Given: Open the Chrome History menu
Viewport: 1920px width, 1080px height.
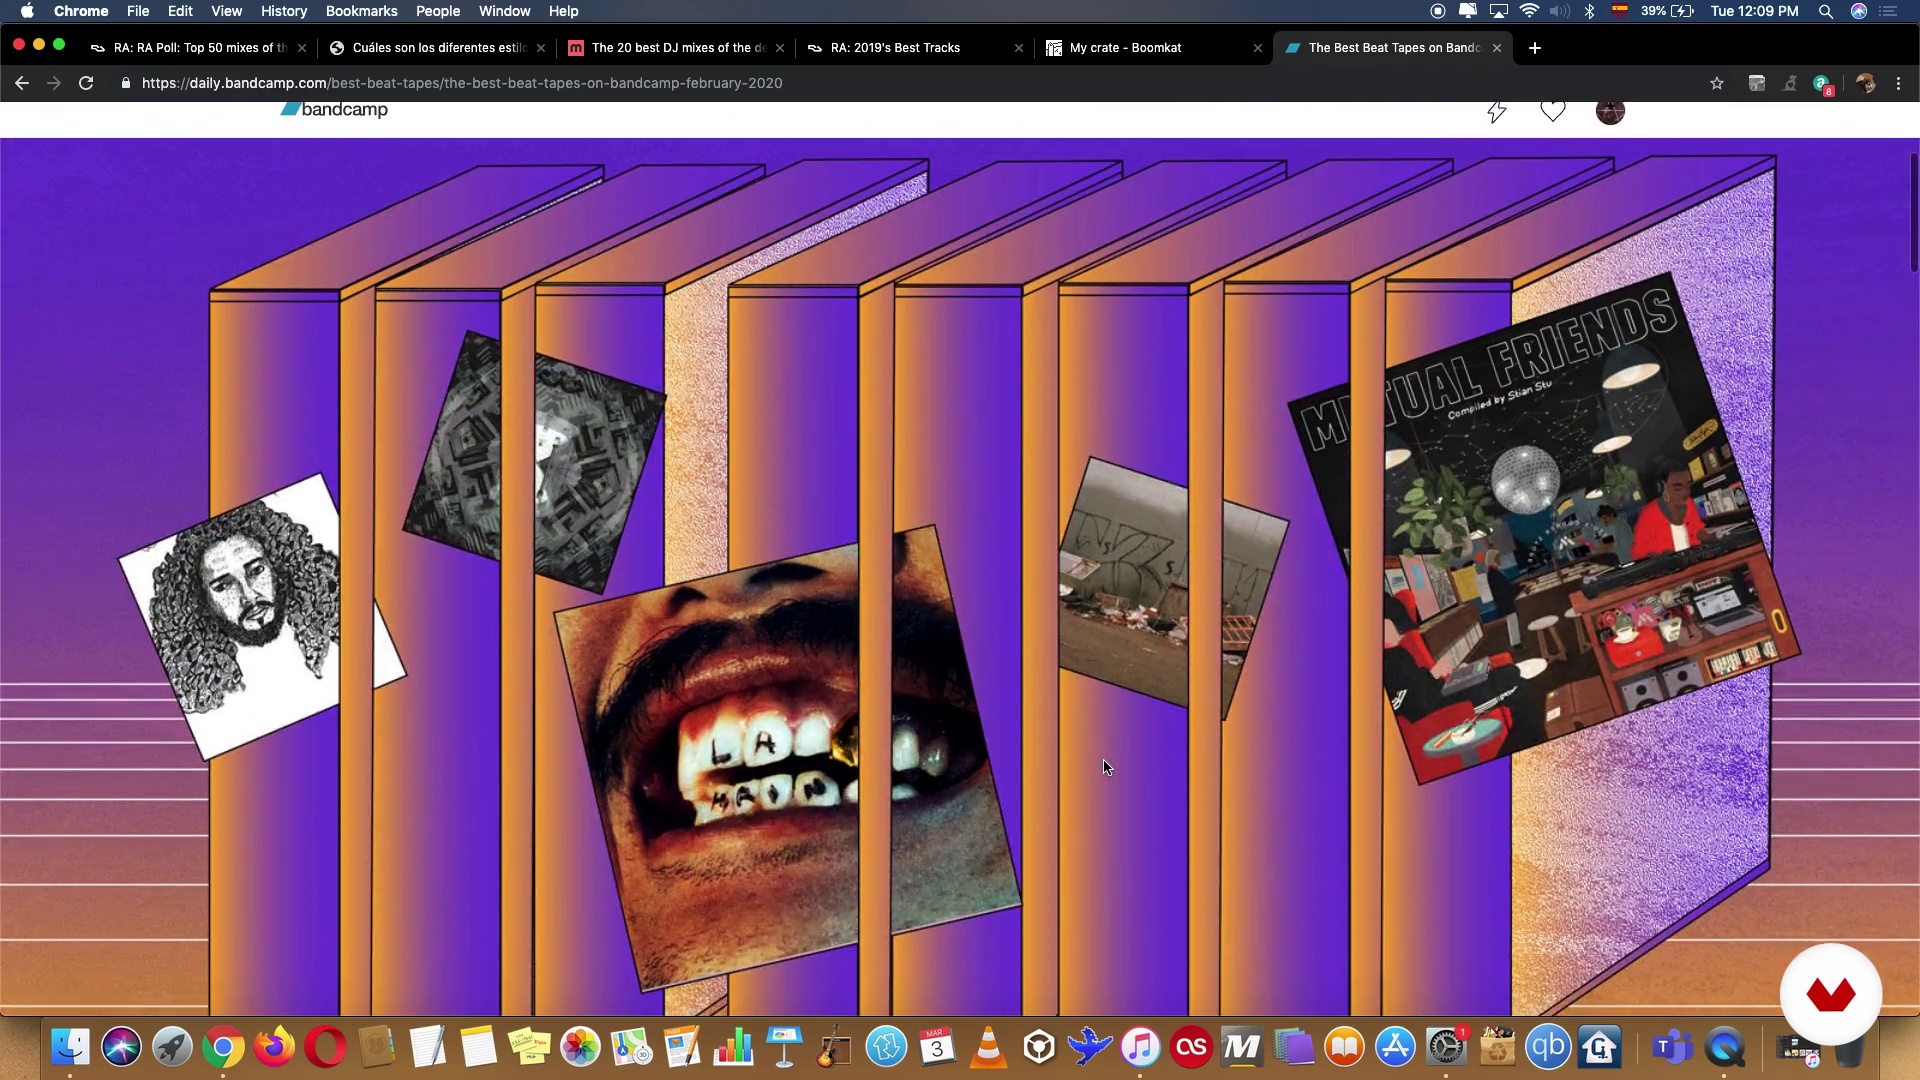Looking at the screenshot, I should coord(284,11).
